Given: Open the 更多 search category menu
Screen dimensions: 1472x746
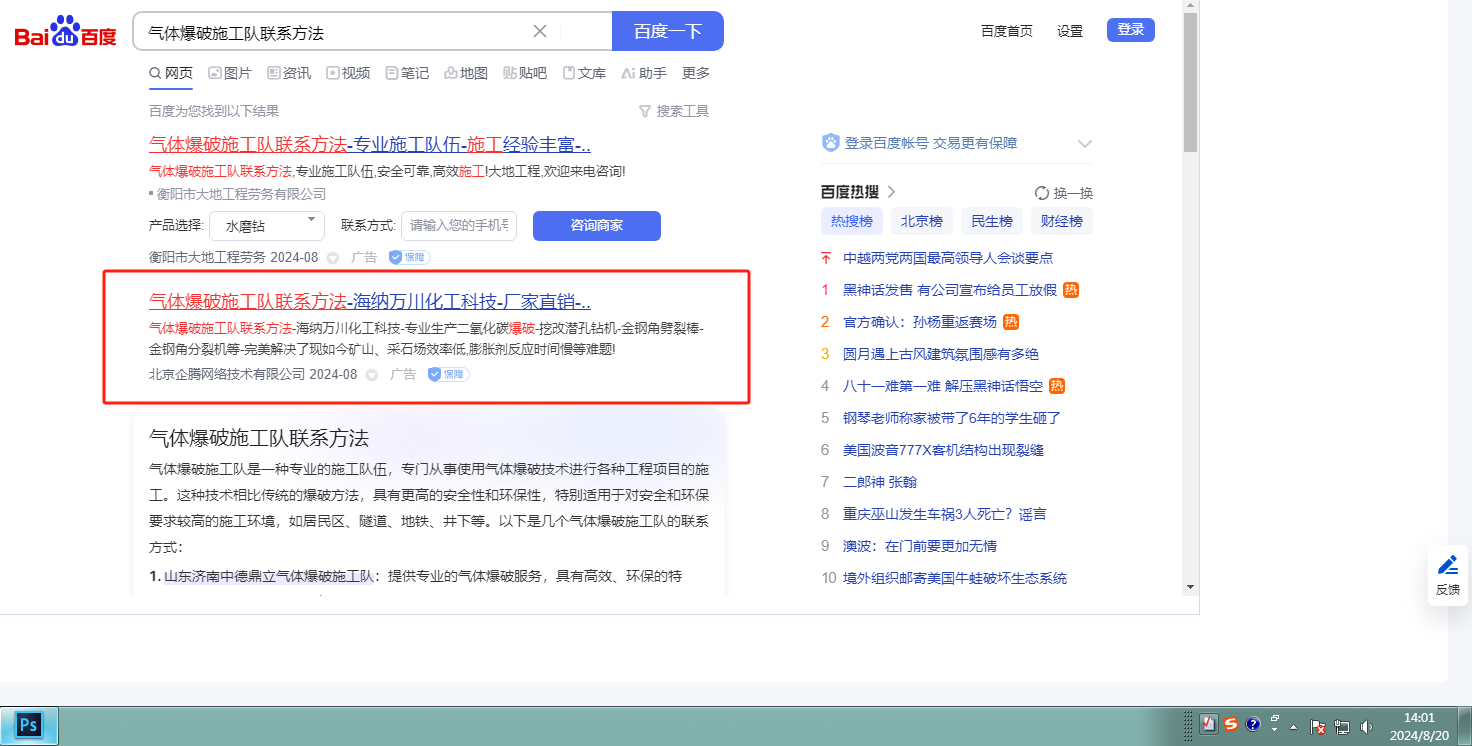Looking at the screenshot, I should [696, 73].
